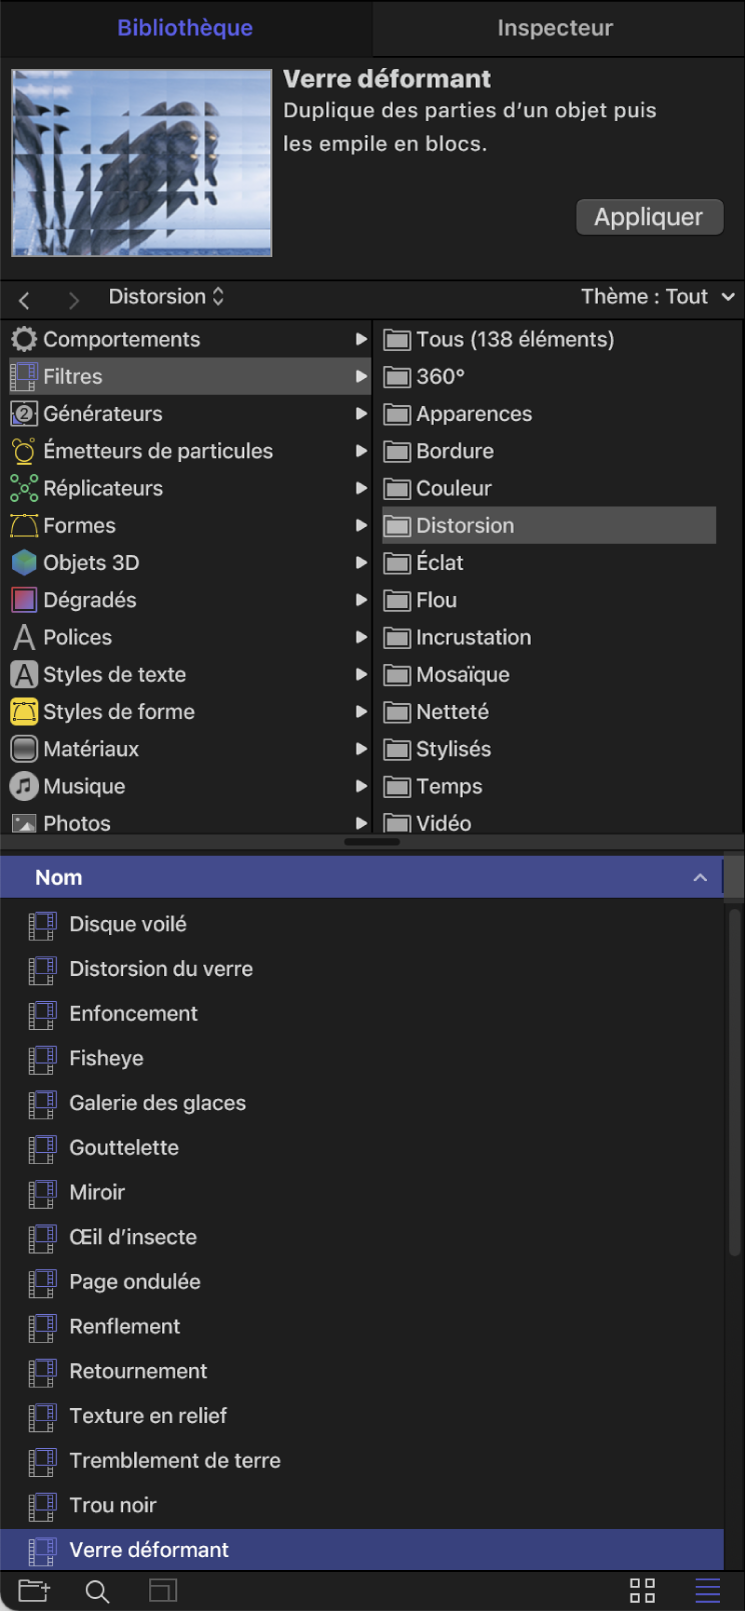Screen dimensions: 745x1612
Task: Open the Distorsion path pop-up menu
Action: pos(166,297)
